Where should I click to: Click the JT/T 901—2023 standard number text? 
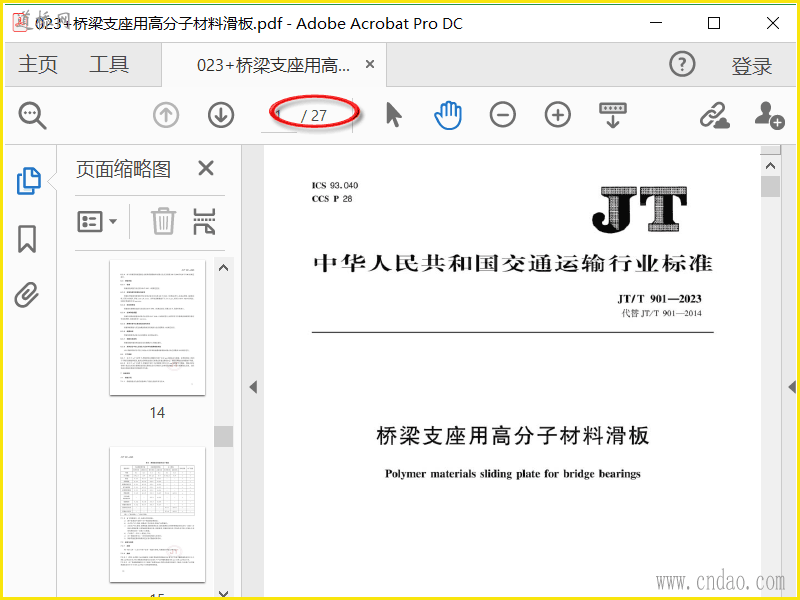tap(659, 298)
